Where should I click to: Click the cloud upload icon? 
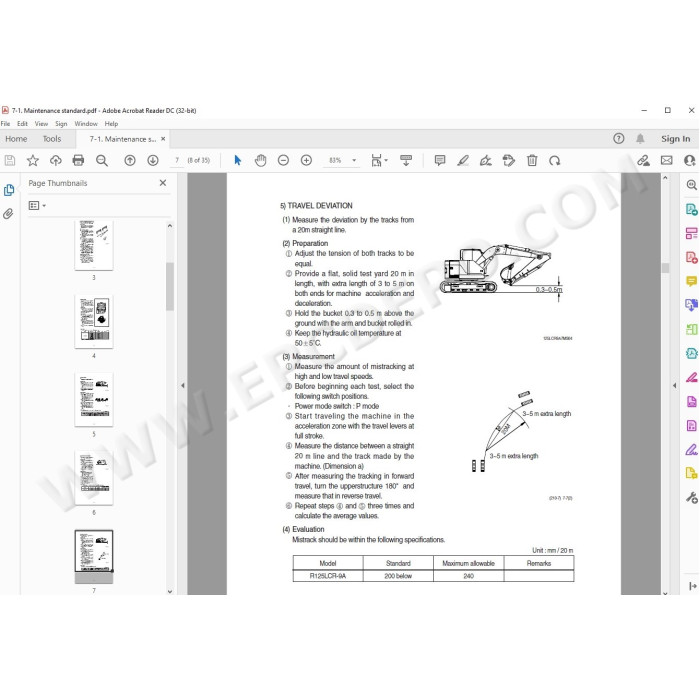pos(56,160)
